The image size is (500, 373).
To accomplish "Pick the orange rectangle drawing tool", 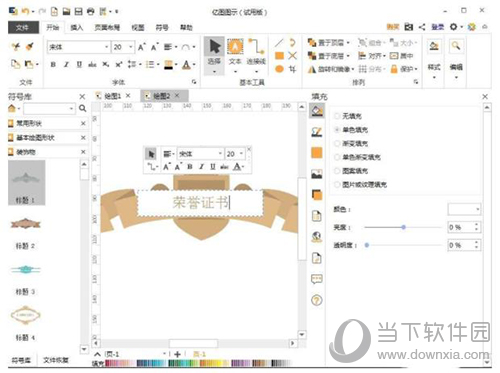I will pos(279,56).
